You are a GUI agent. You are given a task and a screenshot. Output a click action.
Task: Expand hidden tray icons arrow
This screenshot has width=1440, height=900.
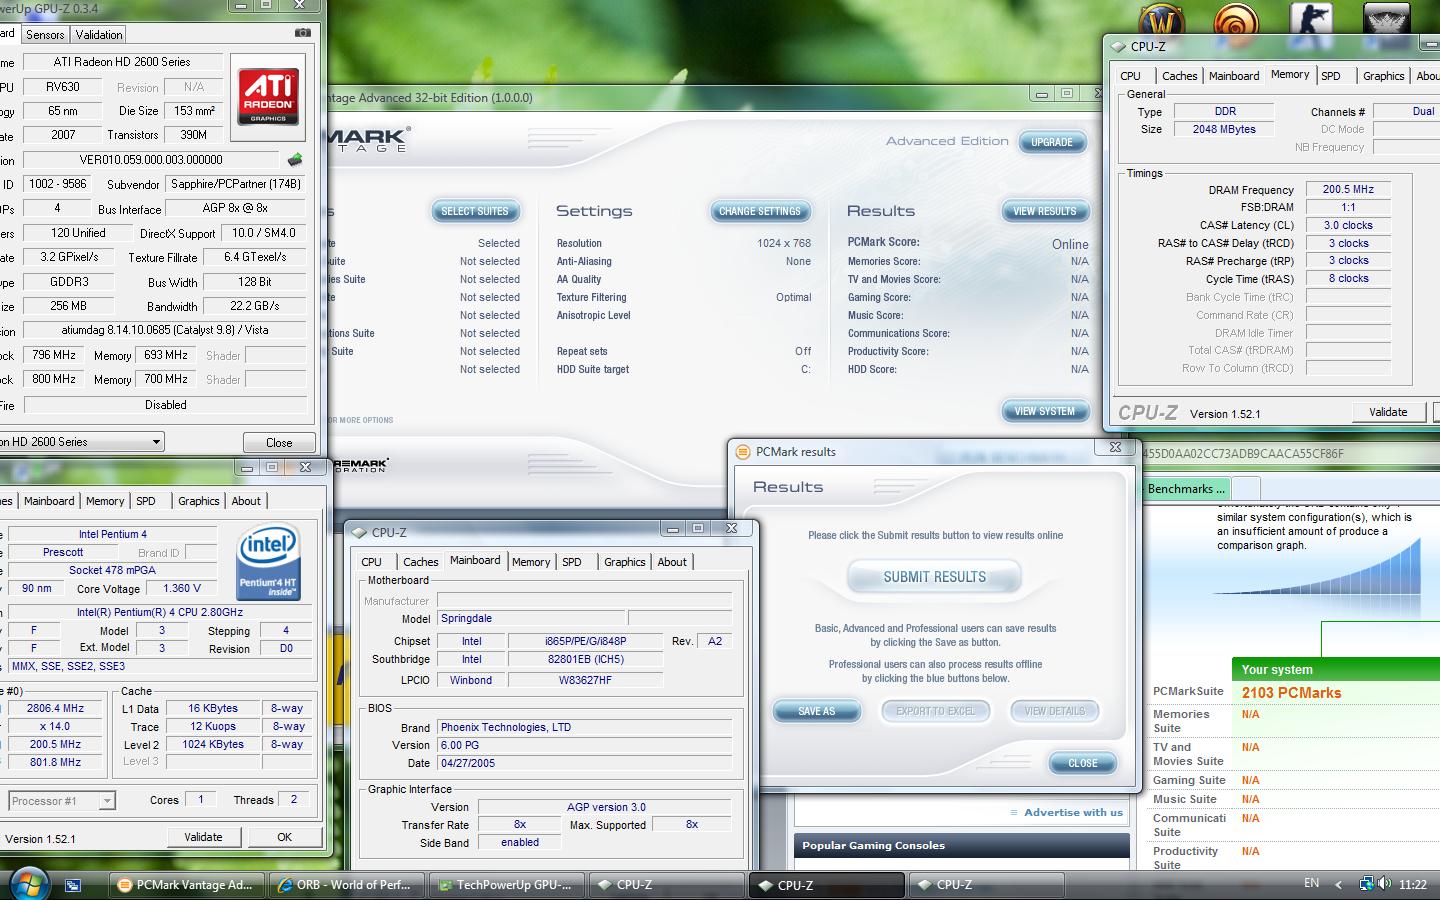(x=1339, y=885)
